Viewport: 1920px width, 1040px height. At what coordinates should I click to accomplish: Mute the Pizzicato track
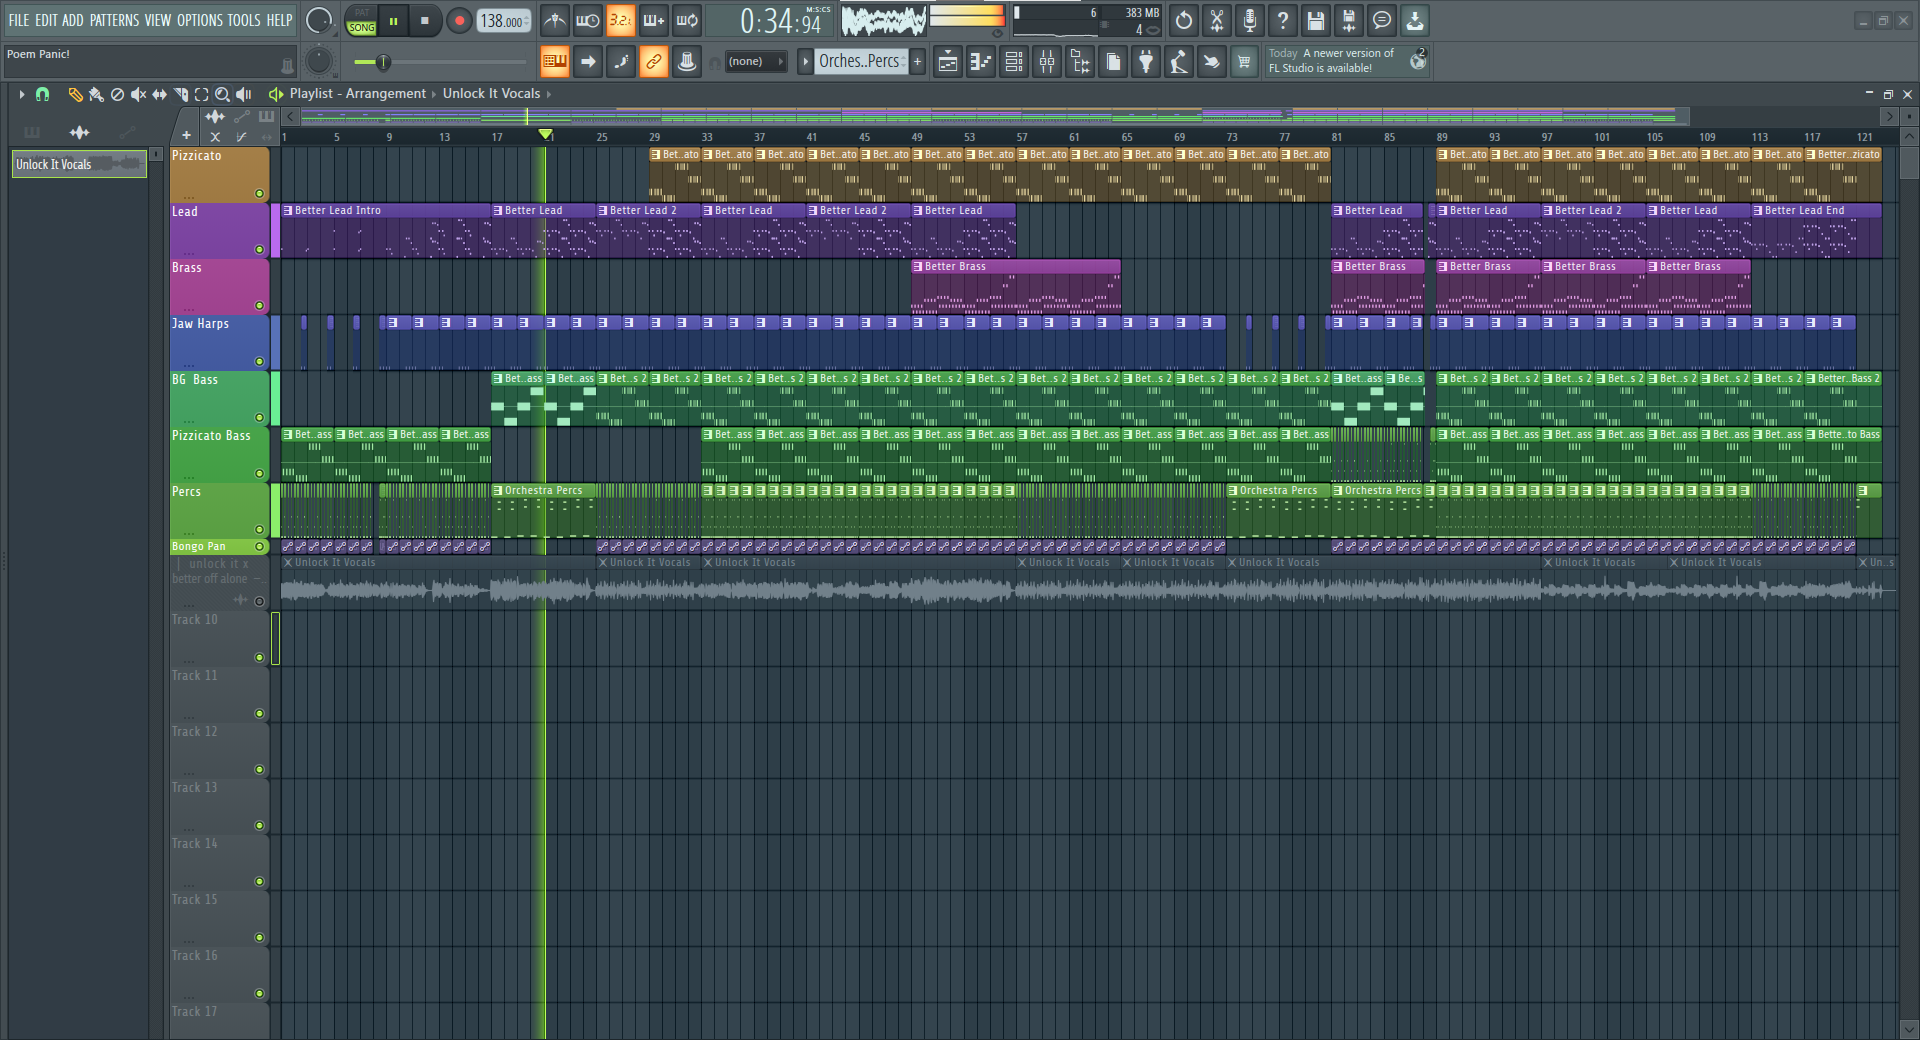coord(259,194)
